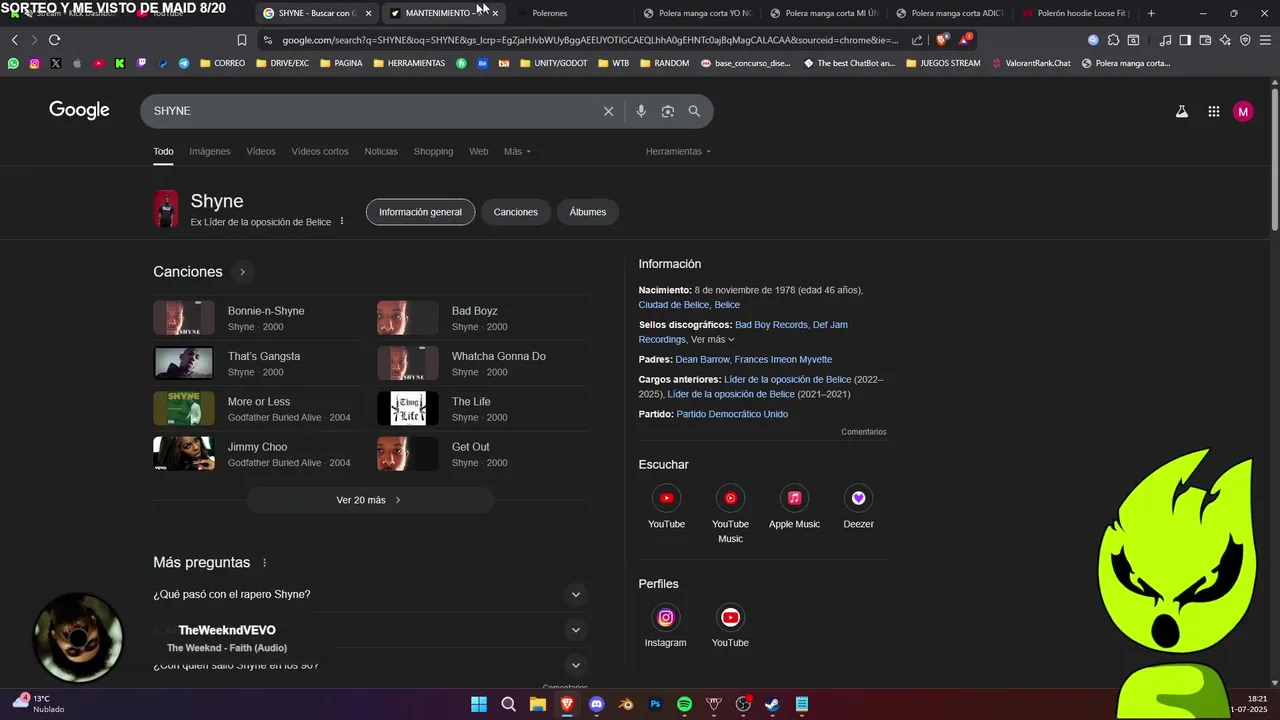1280x720 pixels.
Task: Select Información general chip
Action: [x=420, y=212]
